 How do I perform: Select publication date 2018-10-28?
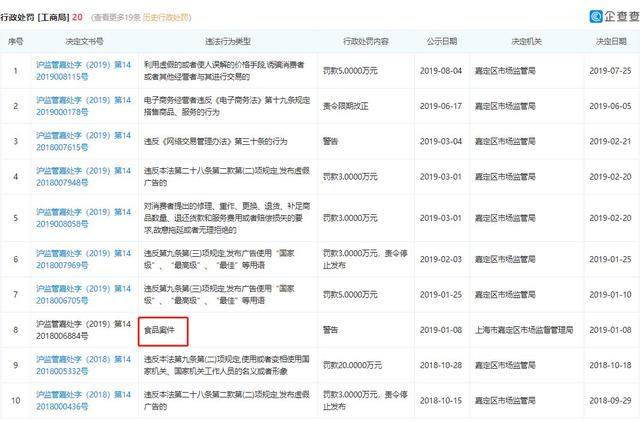pos(441,365)
